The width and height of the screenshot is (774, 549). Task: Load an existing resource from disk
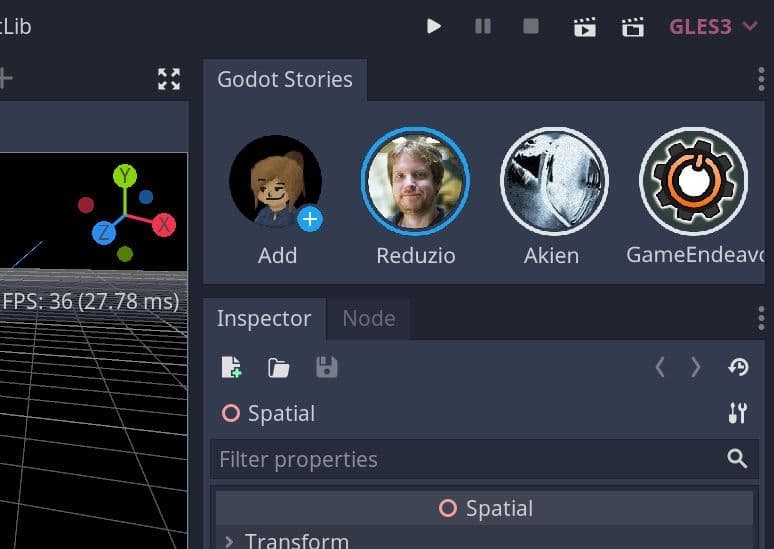coord(278,368)
